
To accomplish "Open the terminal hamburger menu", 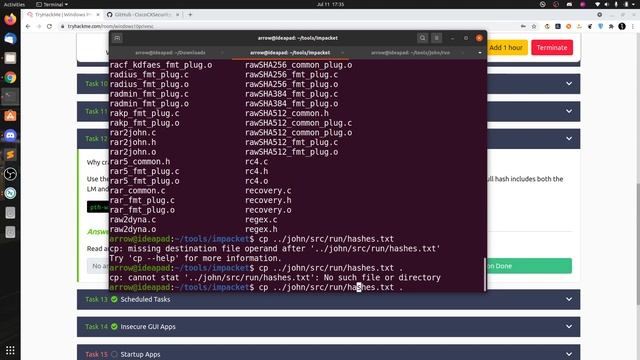I will pyautogui.click(x=436, y=38).
